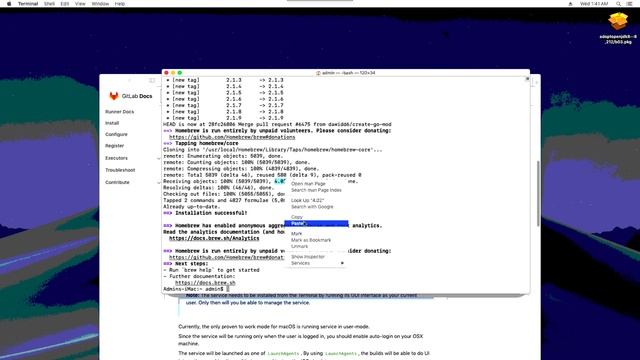640x360 pixels.
Task: Open Spotlight search magnifier icon
Action: 618,4
